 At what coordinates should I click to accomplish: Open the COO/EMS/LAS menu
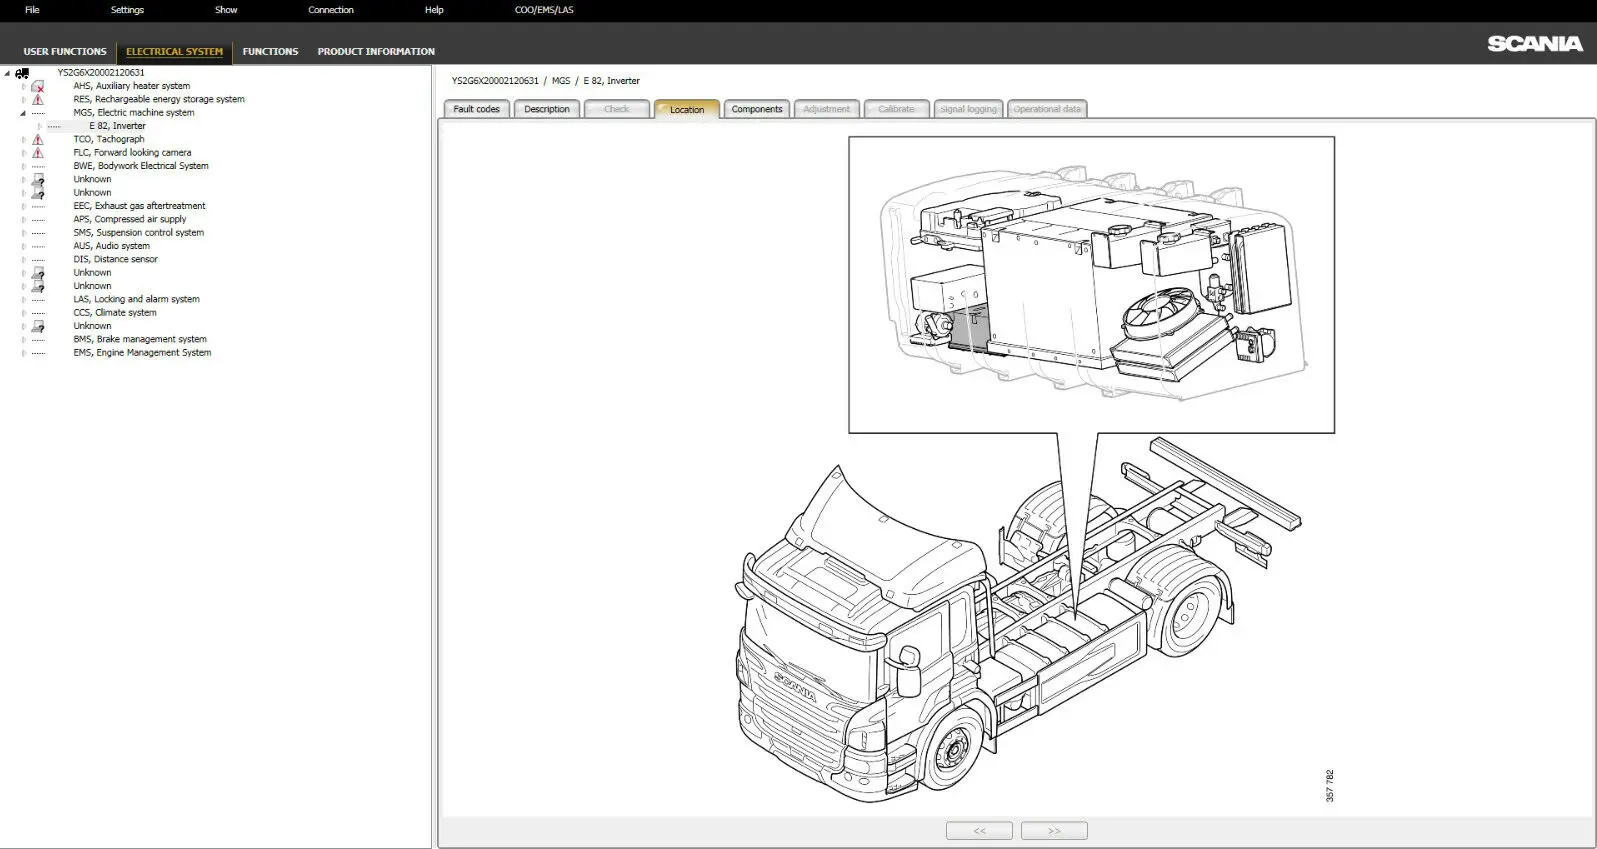coord(544,10)
